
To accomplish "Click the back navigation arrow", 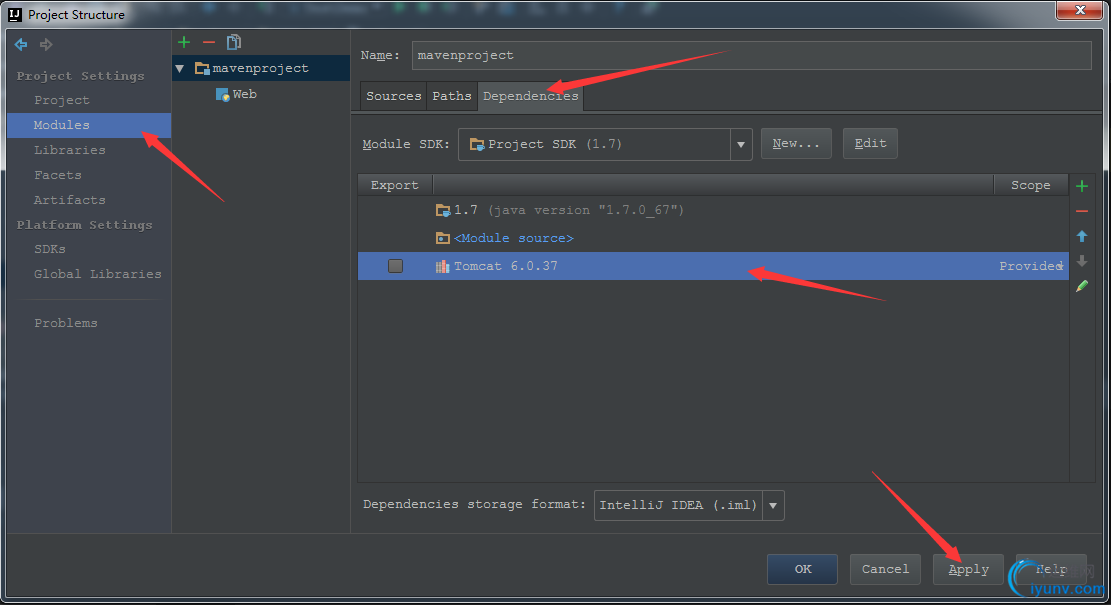I will (21, 45).
